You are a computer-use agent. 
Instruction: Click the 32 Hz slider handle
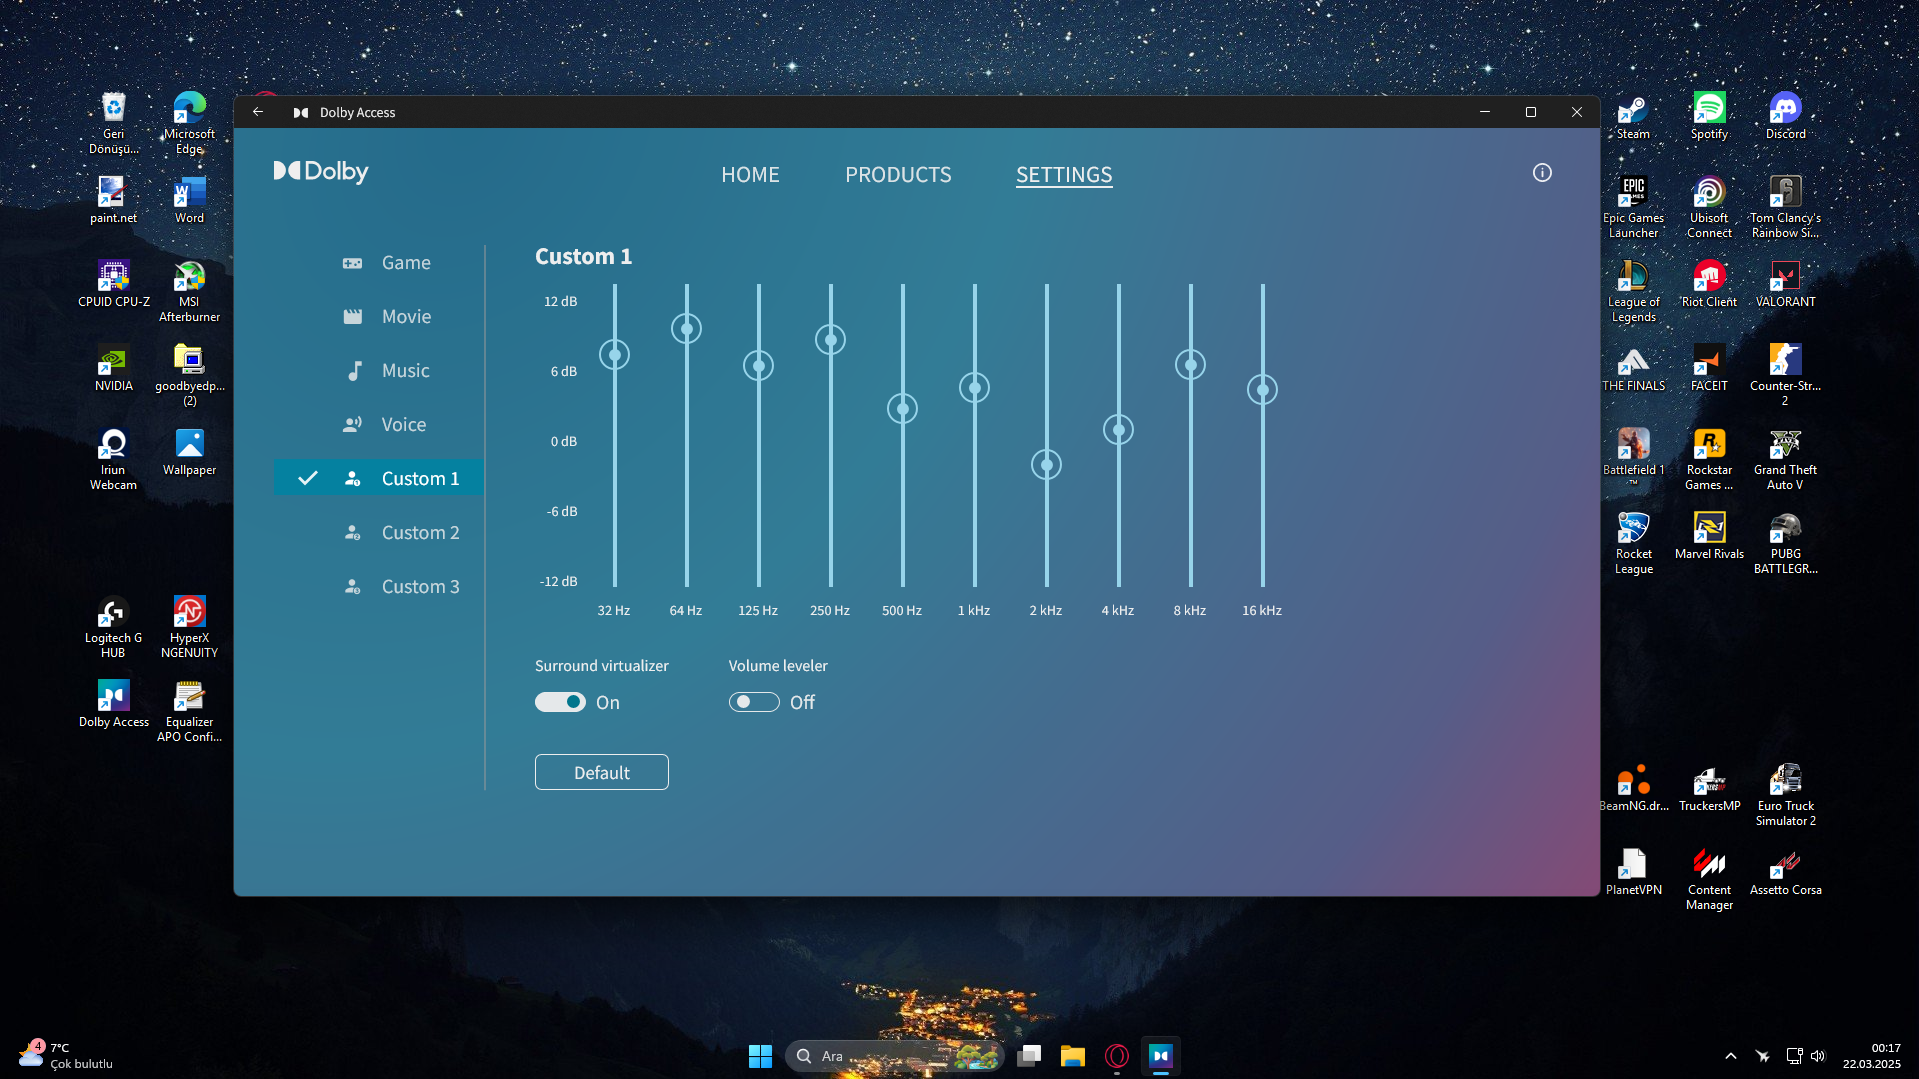click(x=614, y=355)
